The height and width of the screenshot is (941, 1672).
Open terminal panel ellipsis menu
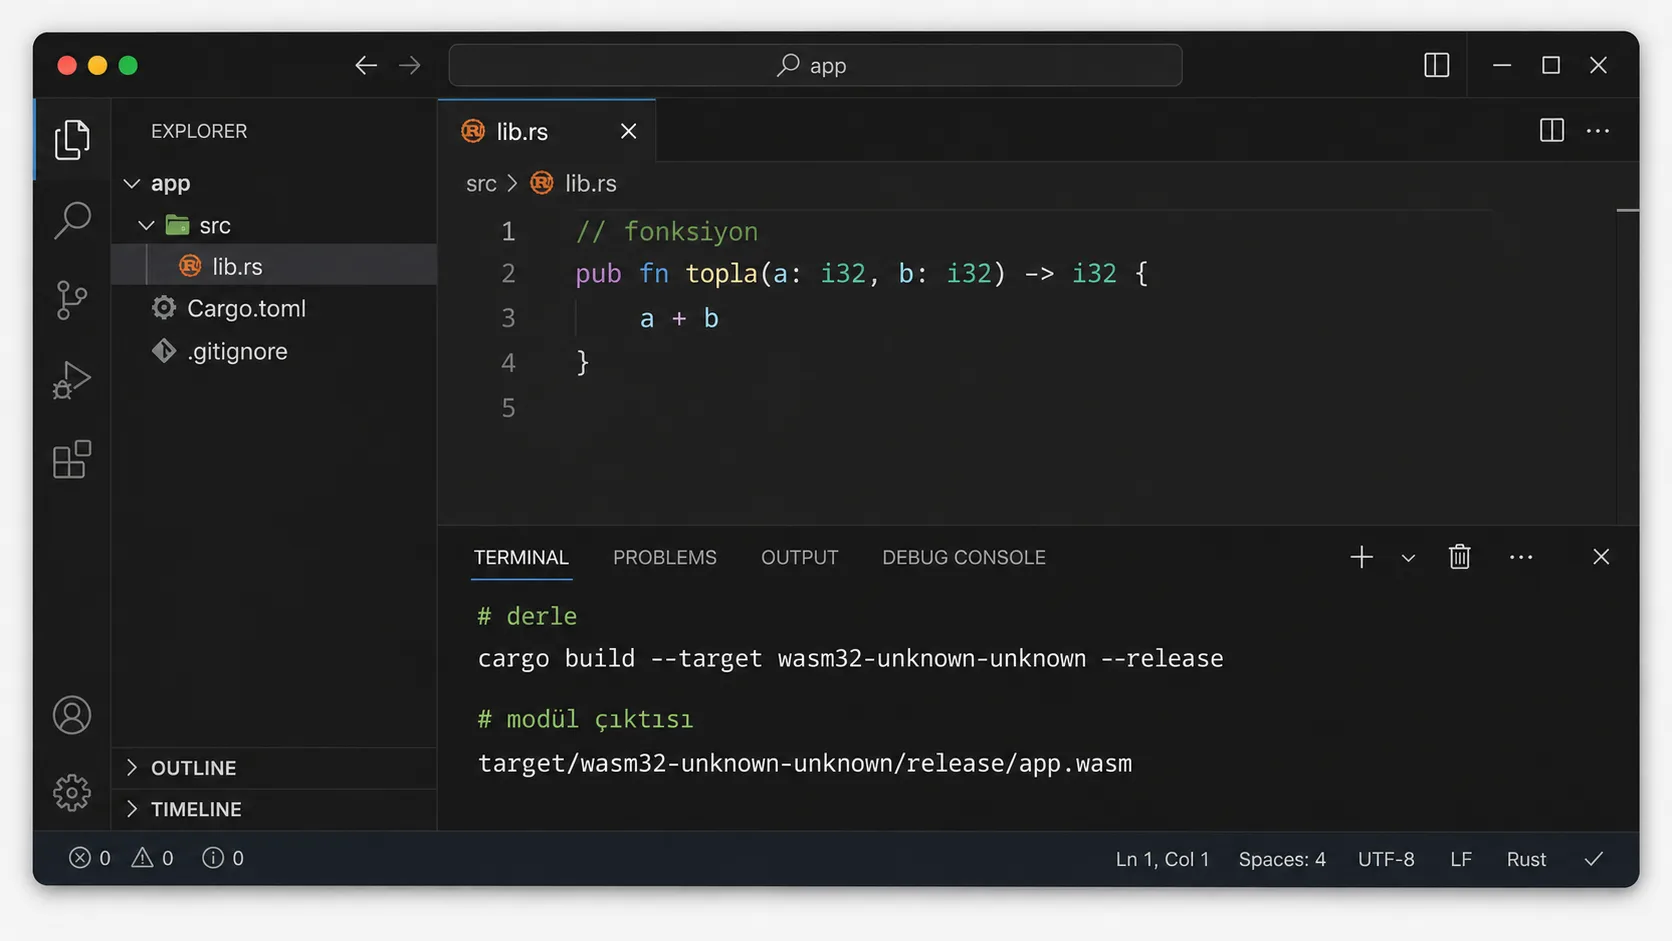click(x=1521, y=557)
